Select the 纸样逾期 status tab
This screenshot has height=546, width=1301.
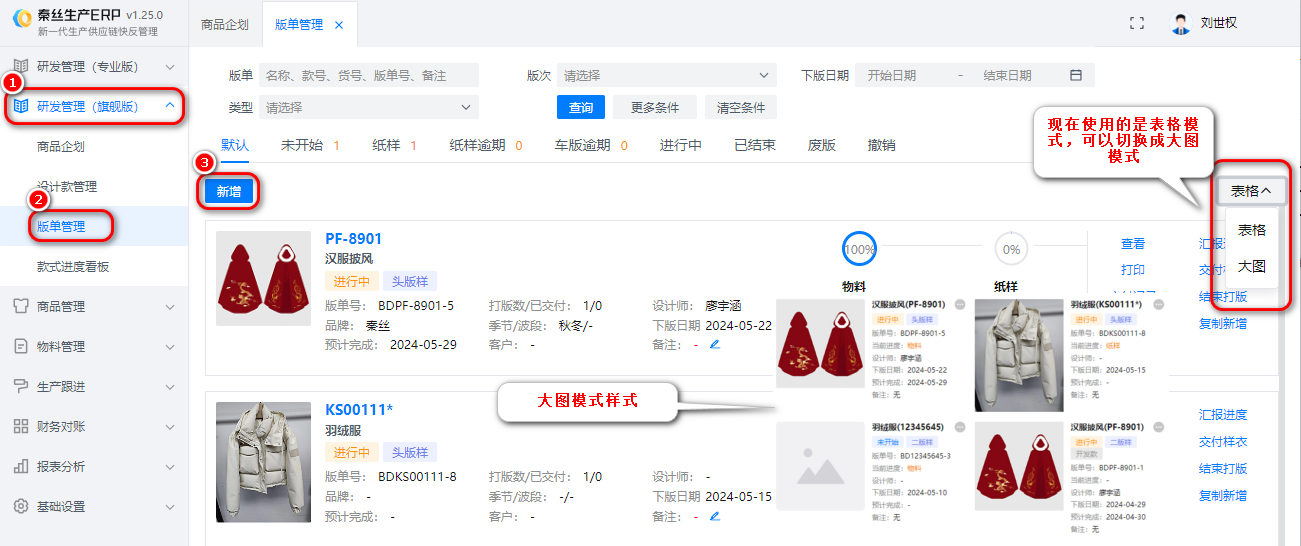[x=486, y=145]
